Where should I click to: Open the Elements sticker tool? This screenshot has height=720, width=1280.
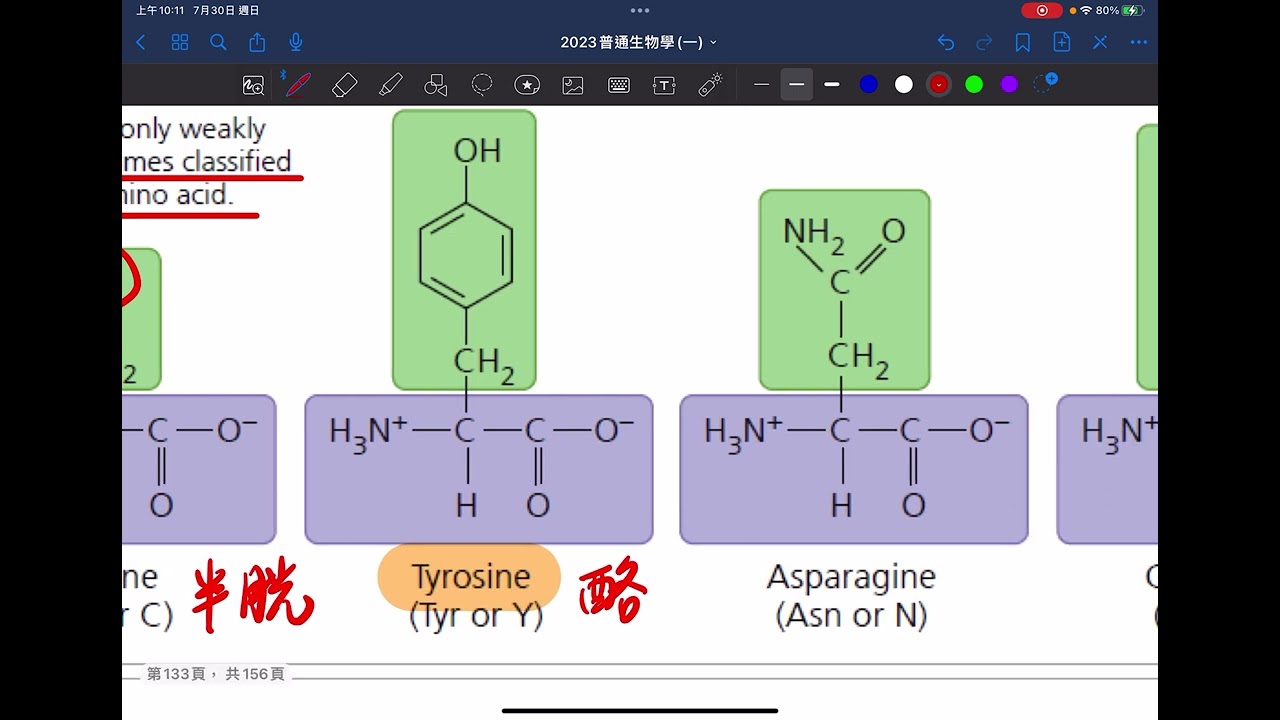[527, 85]
